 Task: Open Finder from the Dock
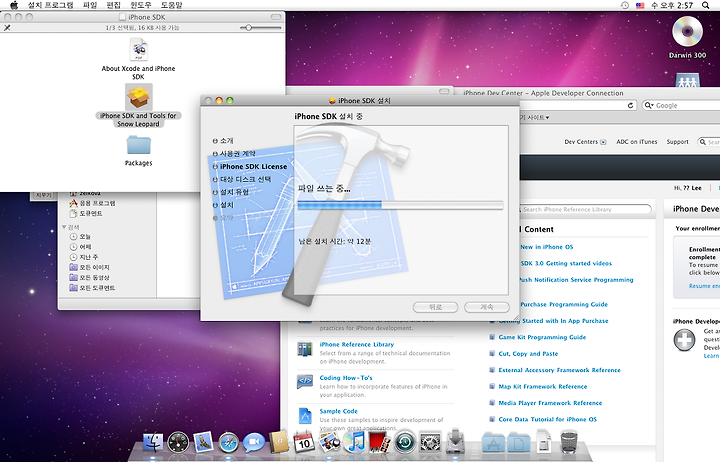[153, 442]
